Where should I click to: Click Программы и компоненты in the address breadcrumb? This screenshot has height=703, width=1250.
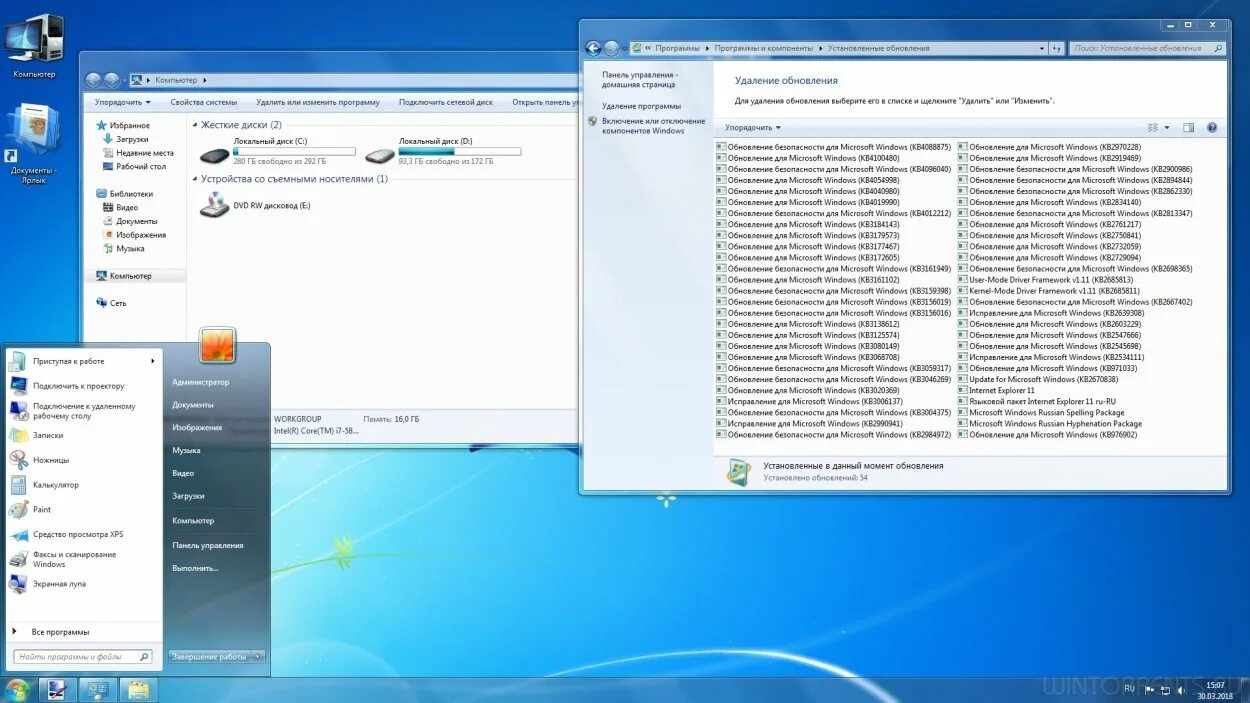point(765,48)
